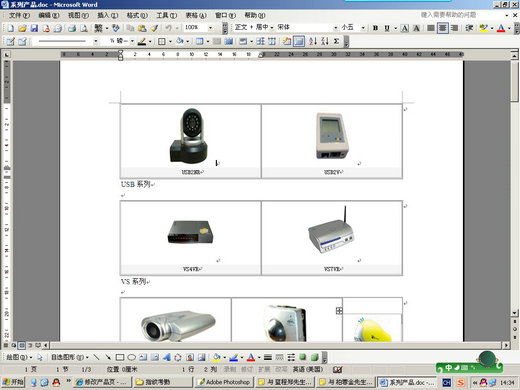Click the 系列产品.doc taskbar button

tap(407, 382)
